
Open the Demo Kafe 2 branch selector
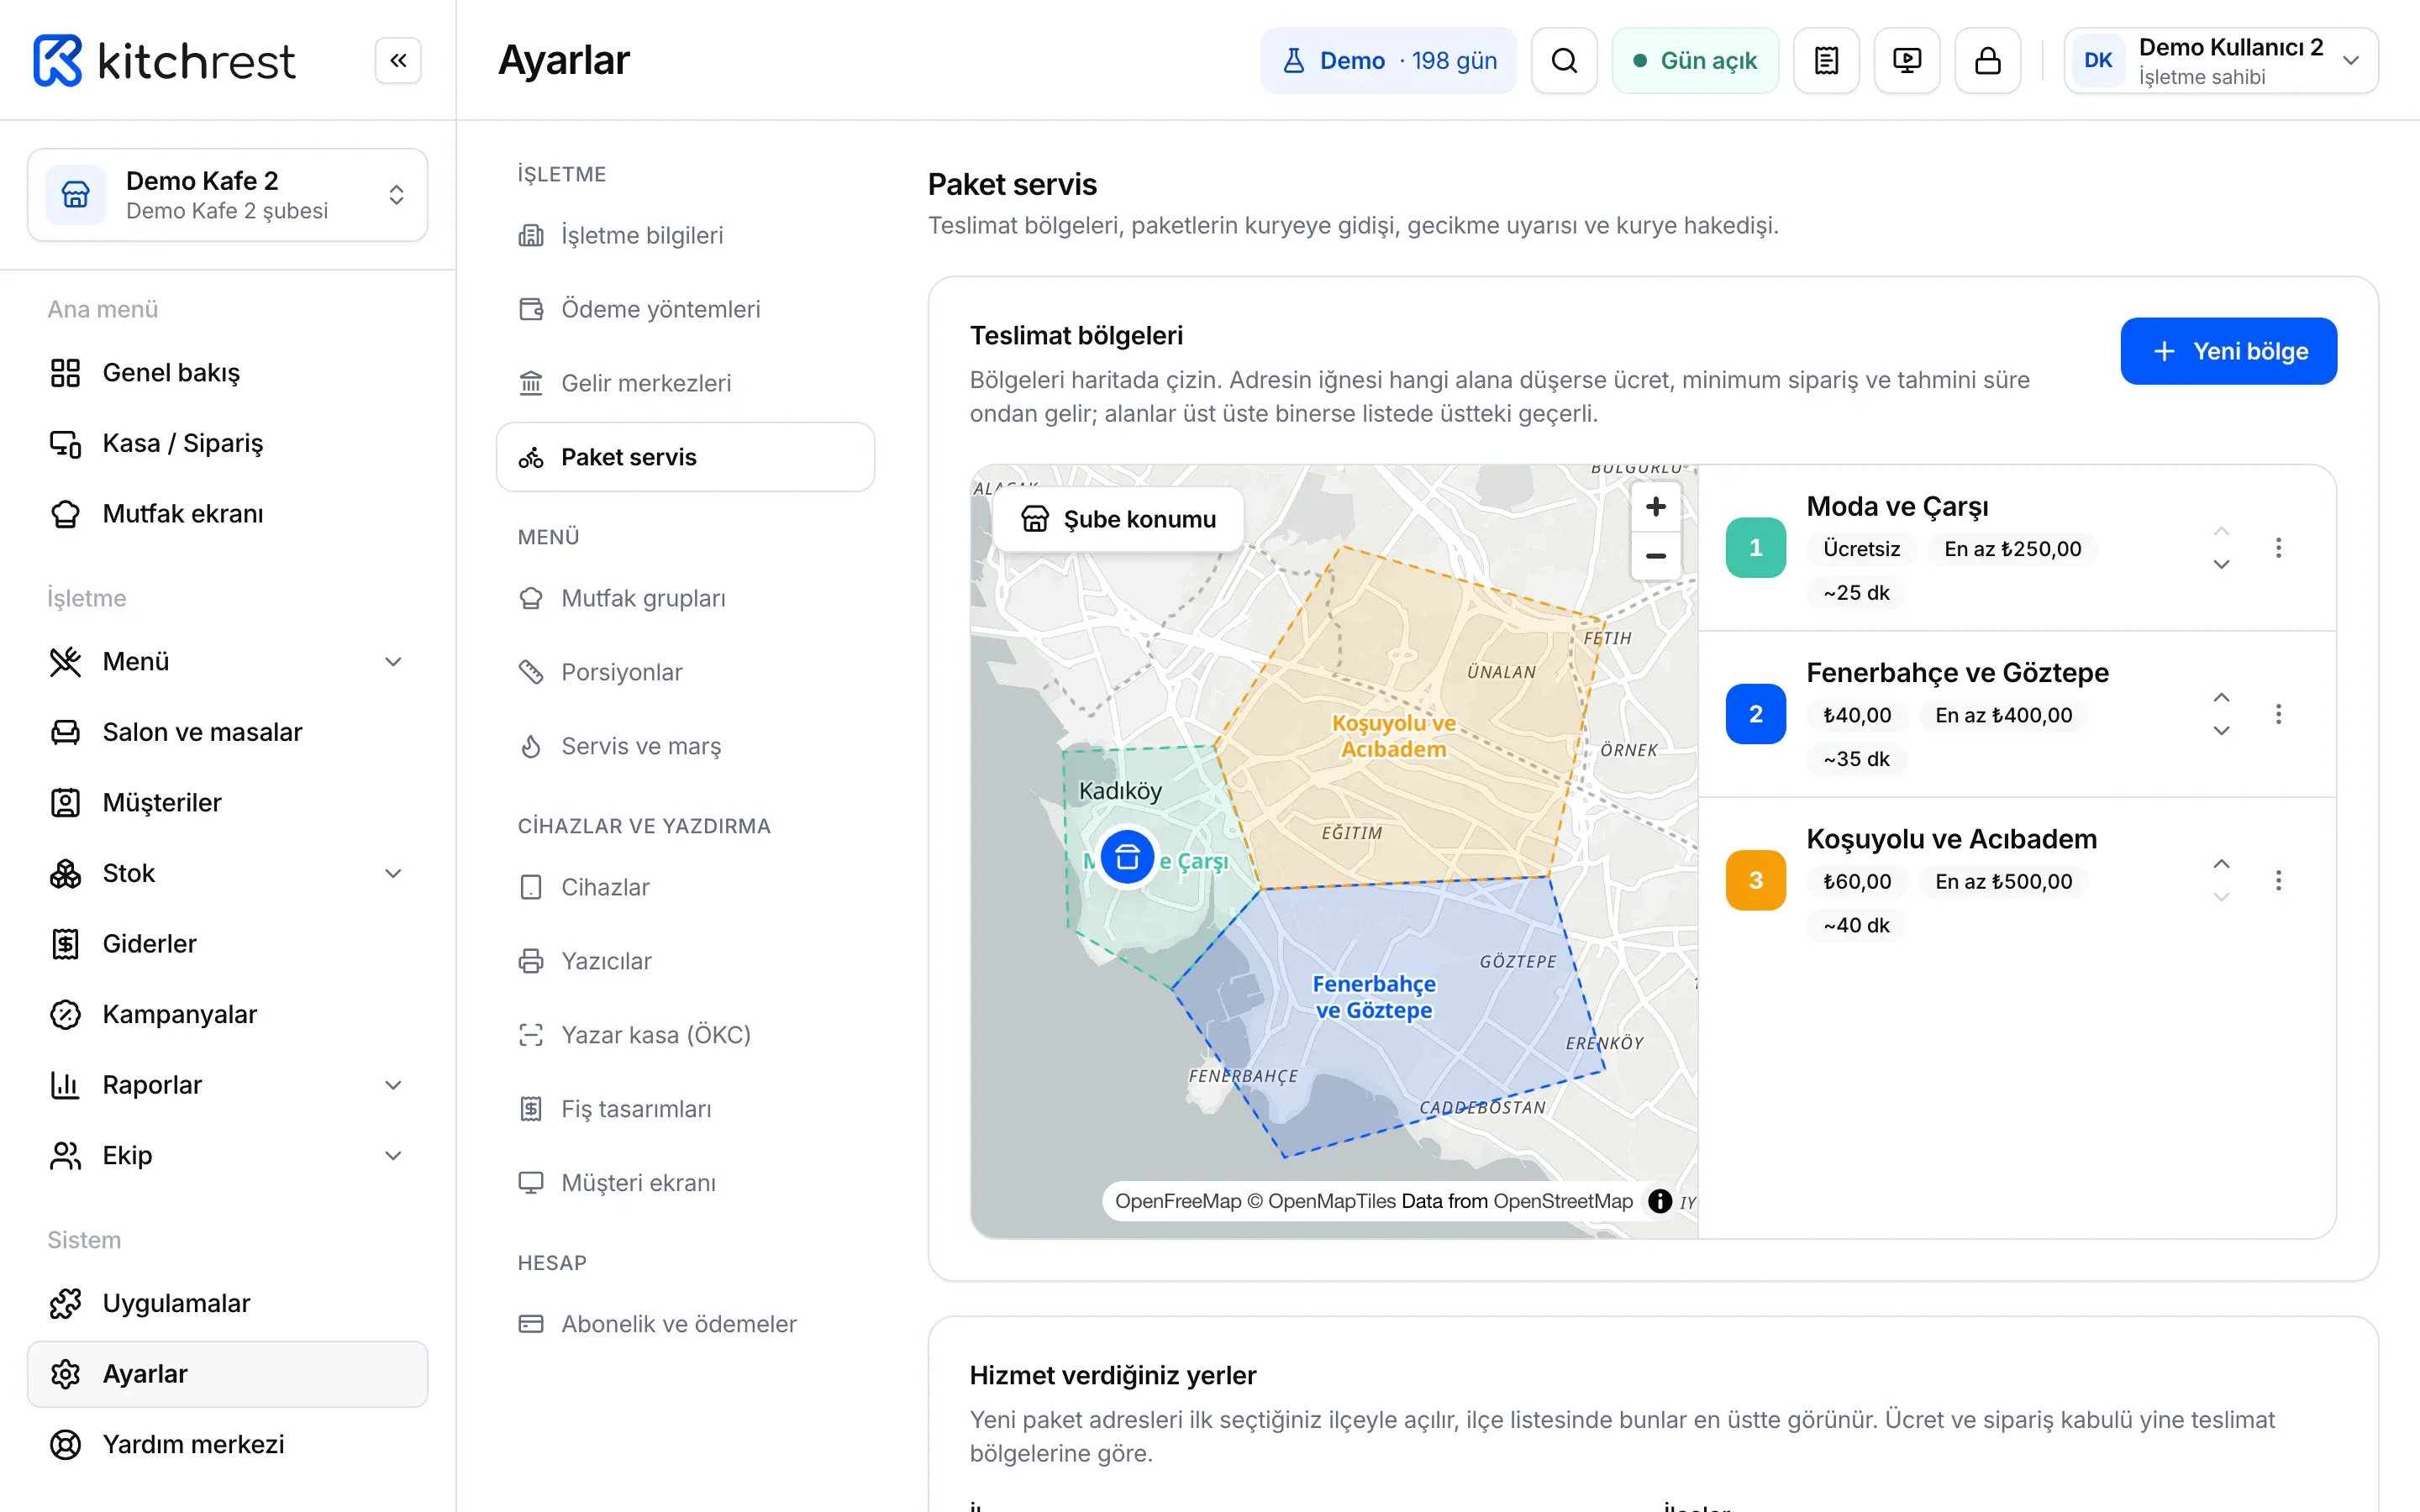(228, 195)
